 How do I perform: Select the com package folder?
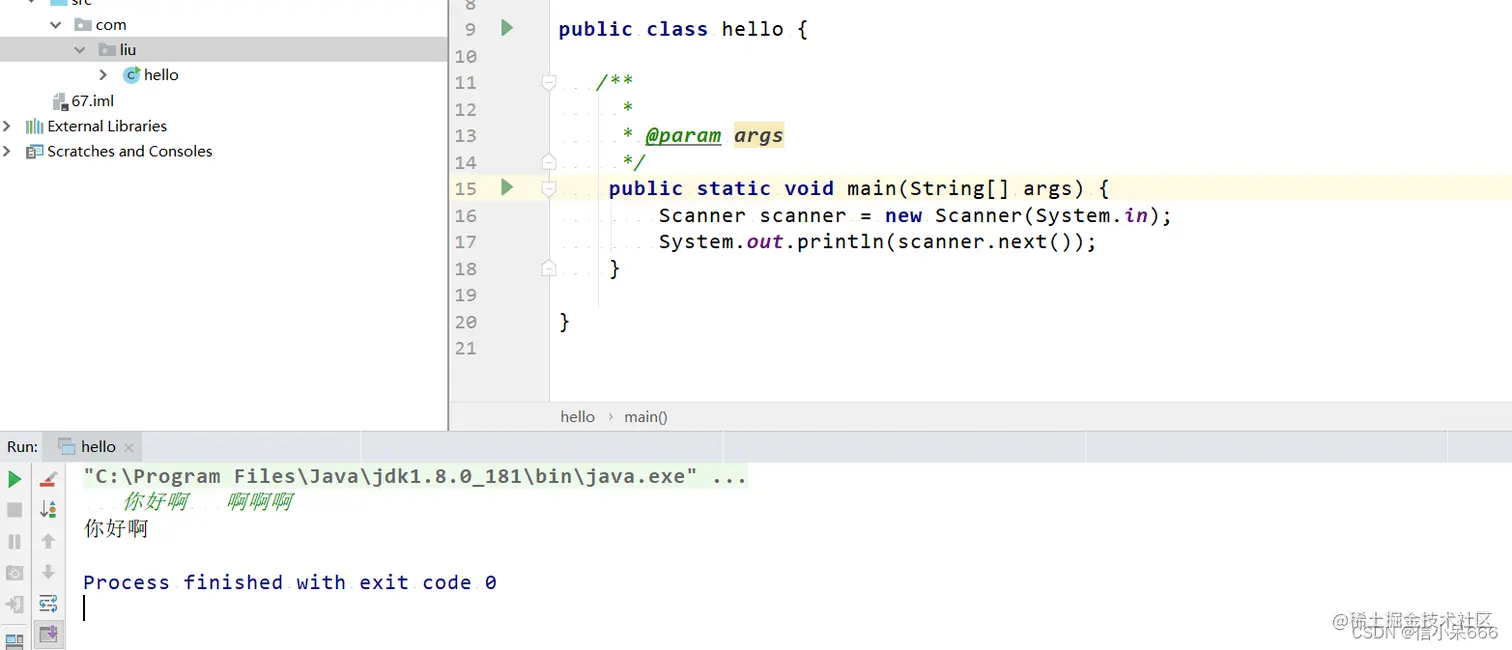click(111, 24)
